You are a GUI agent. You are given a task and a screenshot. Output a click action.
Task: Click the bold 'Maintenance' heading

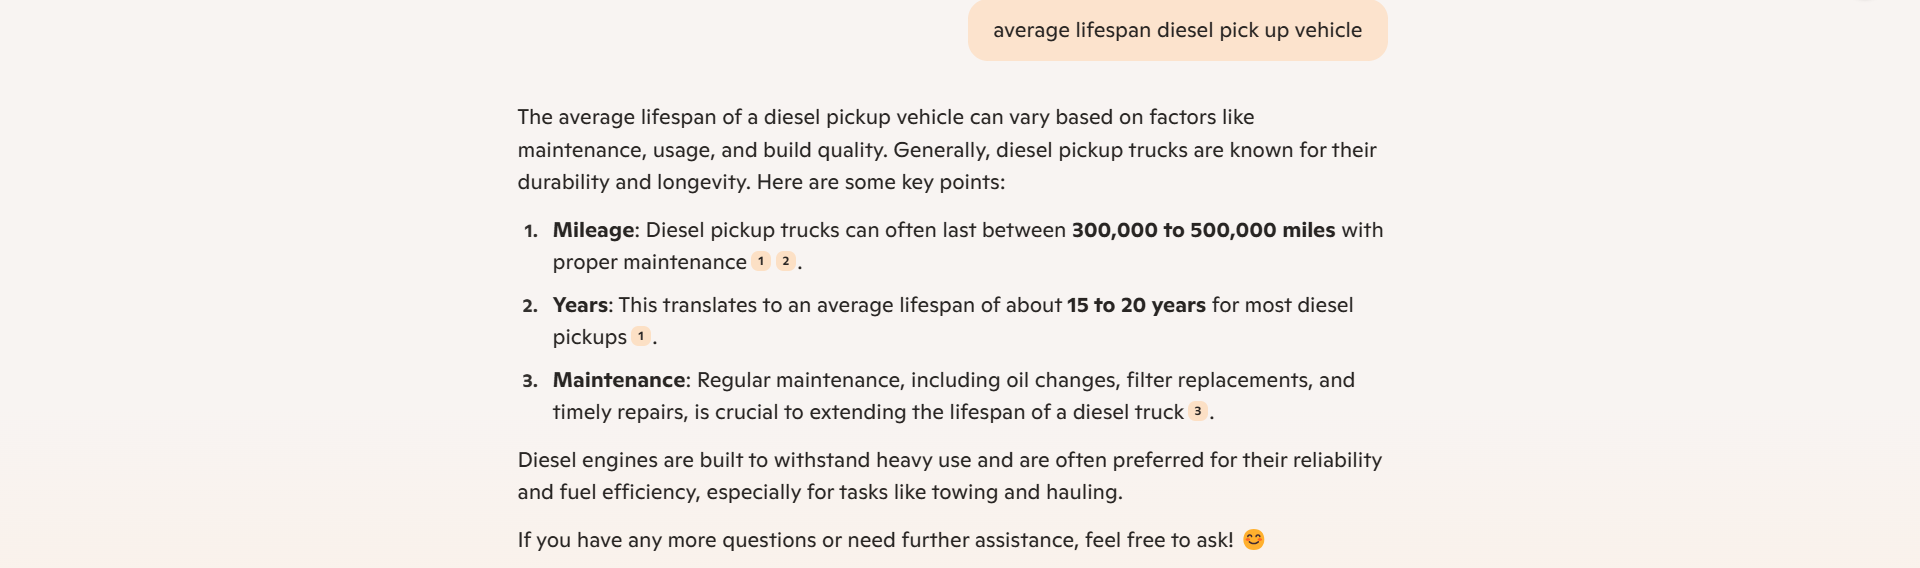point(619,380)
